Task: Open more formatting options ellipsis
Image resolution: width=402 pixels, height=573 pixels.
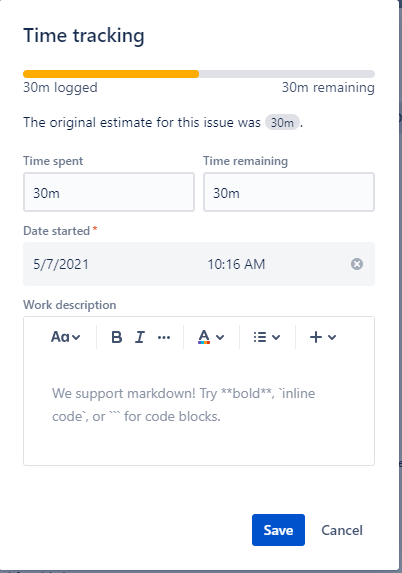Action: pos(164,337)
